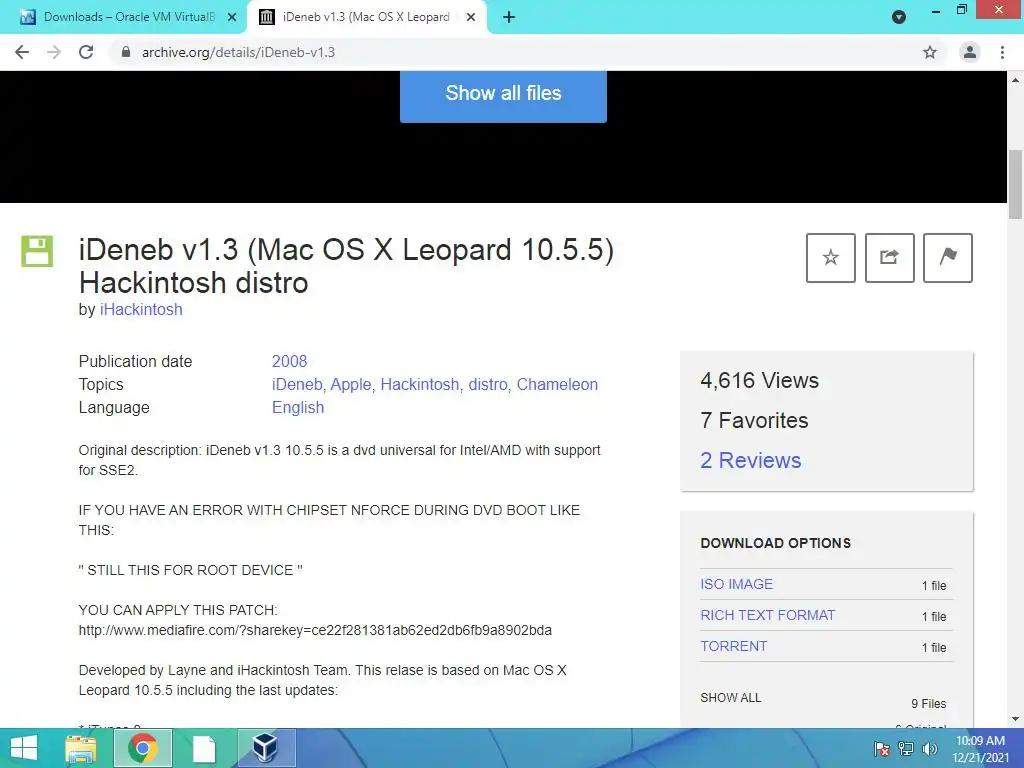The width and height of the screenshot is (1024, 768).
Task: Select the iDeneb v1.3 tab
Action: click(366, 17)
